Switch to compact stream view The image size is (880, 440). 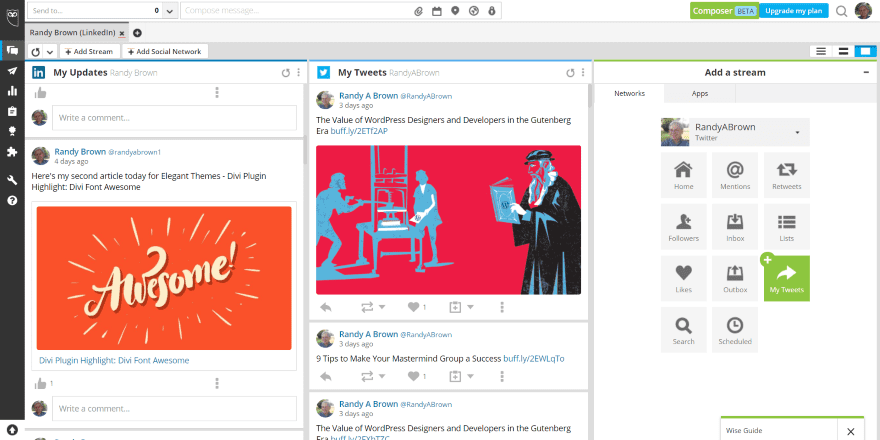coord(821,51)
